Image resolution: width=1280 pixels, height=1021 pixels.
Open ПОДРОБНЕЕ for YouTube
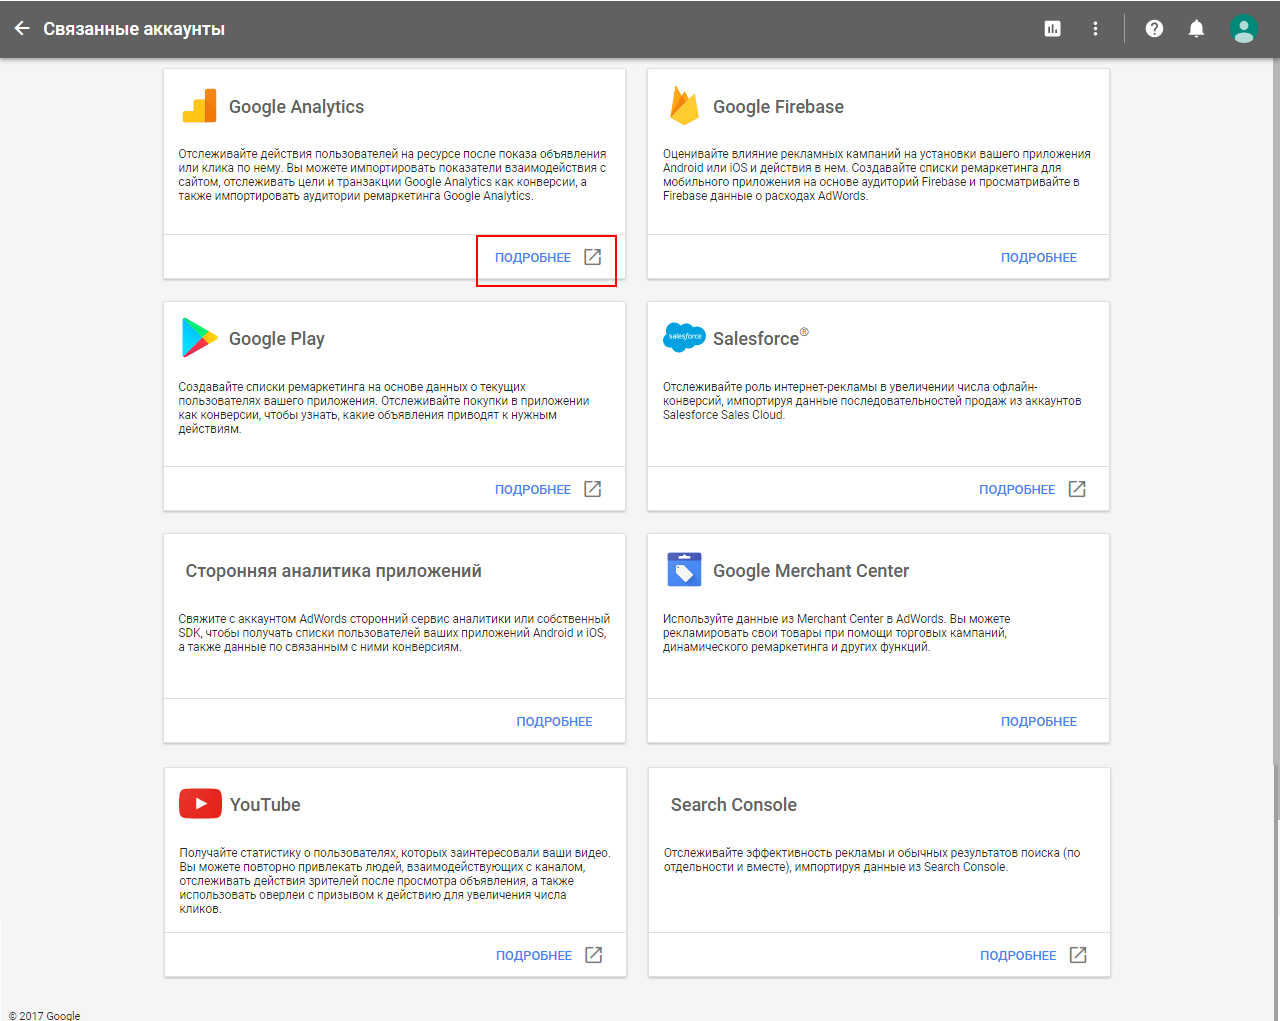534,956
